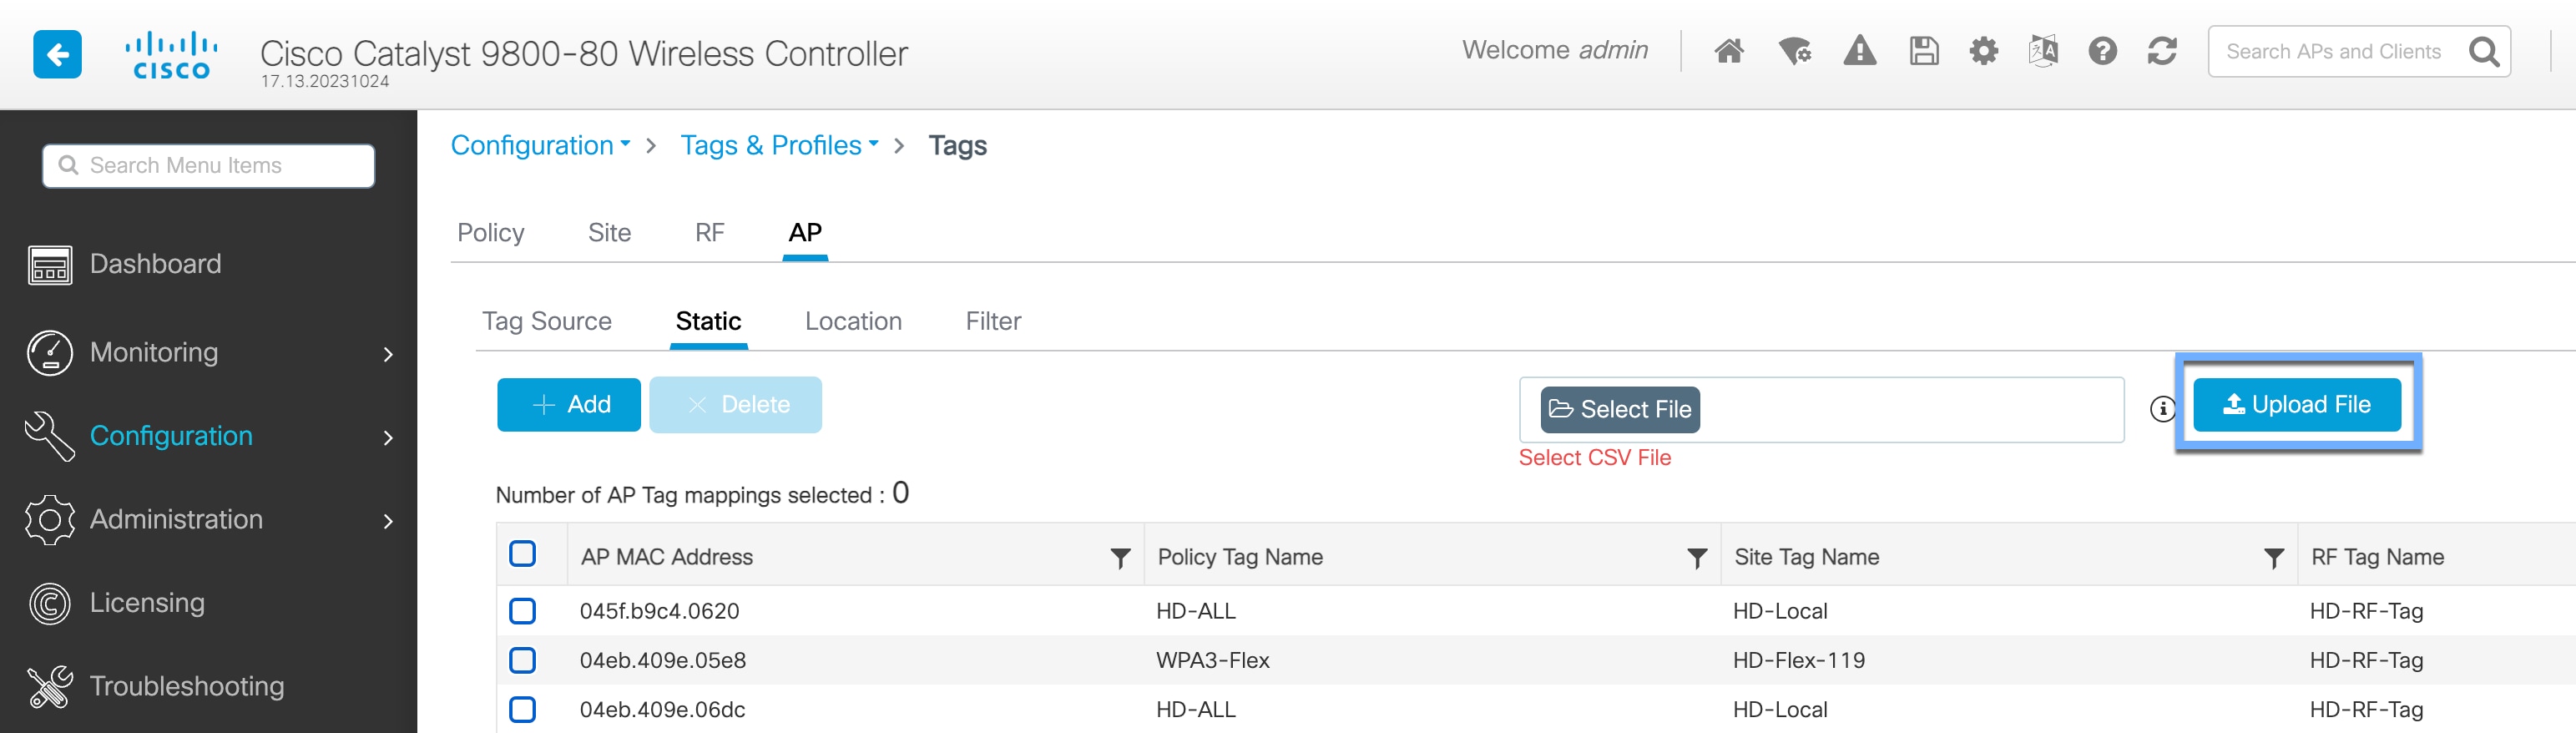Click the save configuration floppy icon
This screenshot has height=733, width=2576.
click(1923, 51)
